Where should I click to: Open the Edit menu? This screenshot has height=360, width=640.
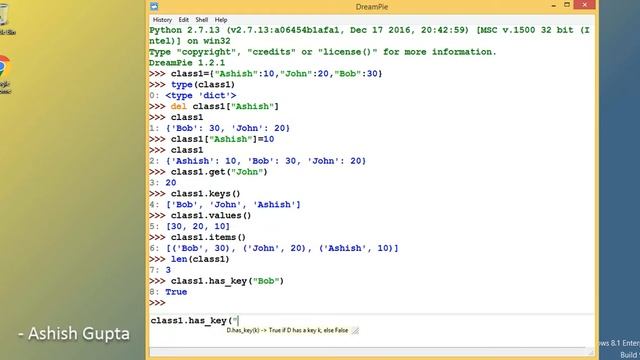(x=184, y=20)
